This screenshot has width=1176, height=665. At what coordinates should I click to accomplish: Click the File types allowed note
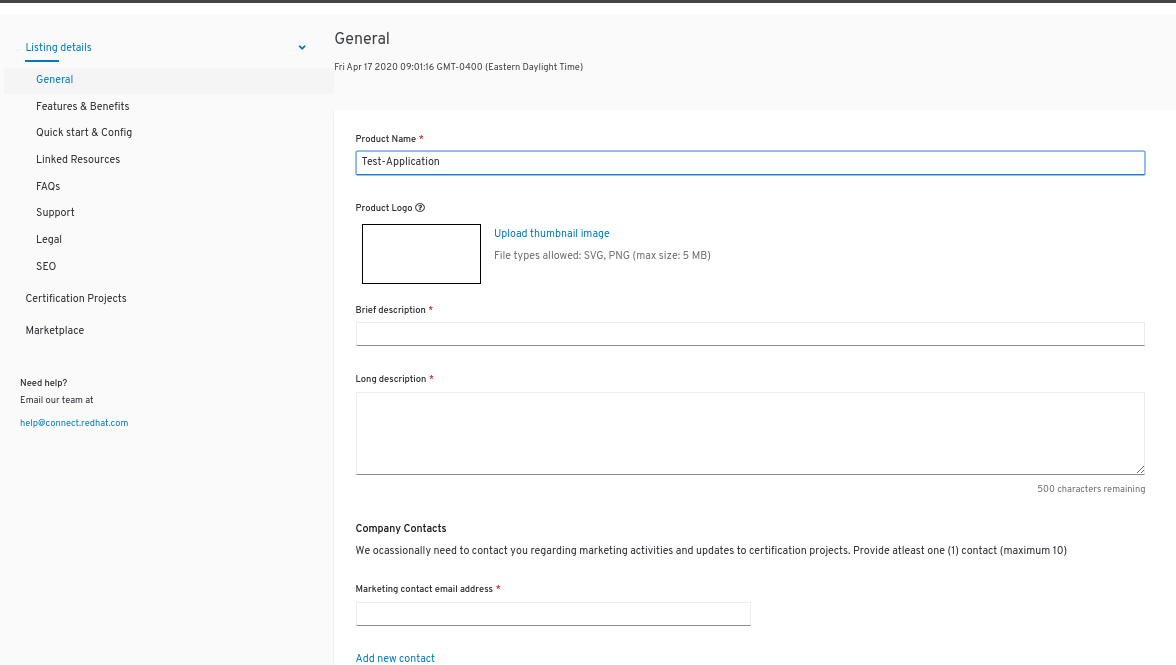[x=602, y=256]
